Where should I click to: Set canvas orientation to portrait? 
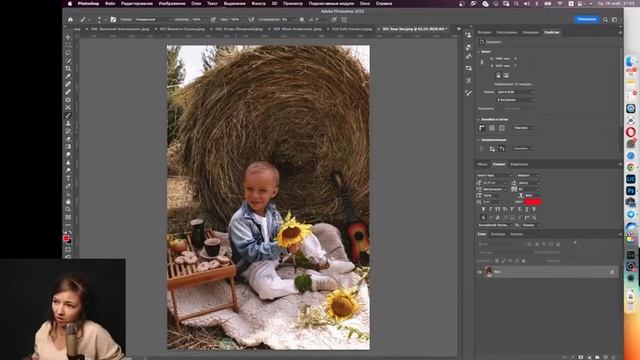(498, 76)
